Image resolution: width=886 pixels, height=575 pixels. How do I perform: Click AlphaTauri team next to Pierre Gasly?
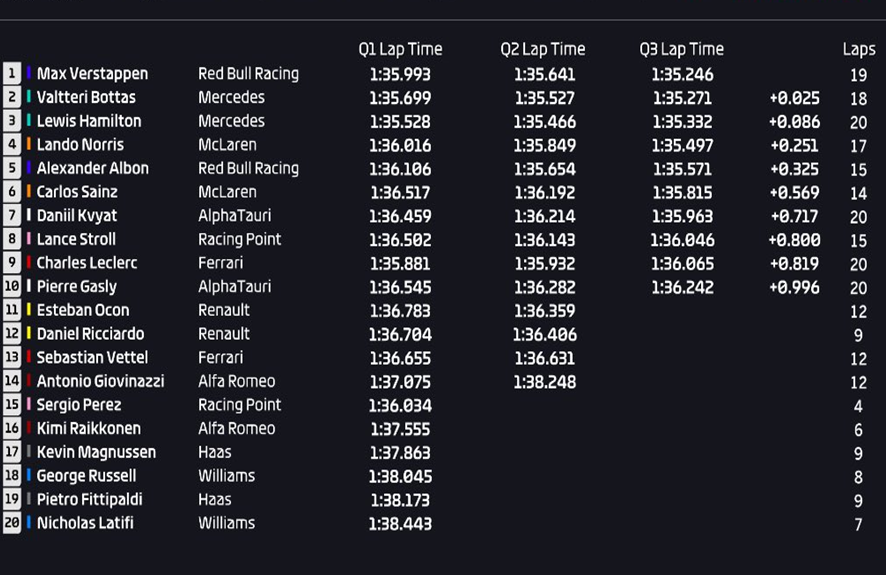pyautogui.click(x=234, y=287)
